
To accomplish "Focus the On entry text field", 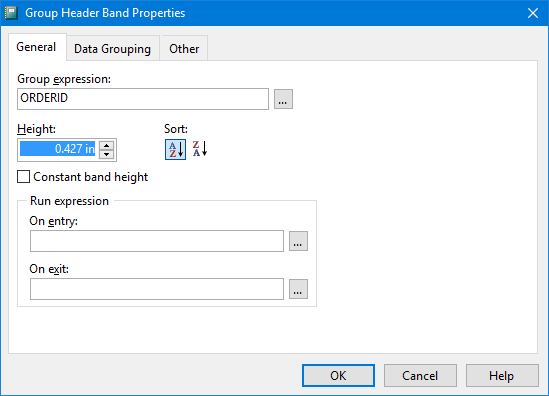I will pyautogui.click(x=157, y=241).
